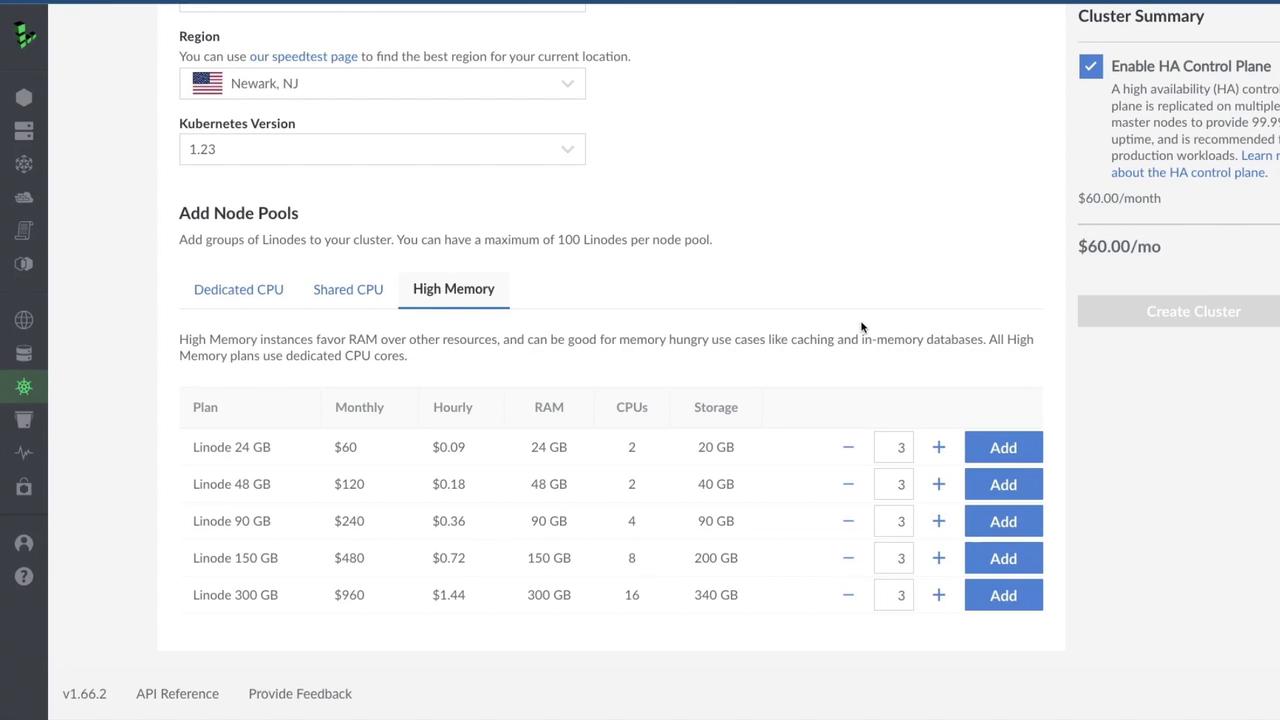Viewport: 1280px width, 720px height.
Task: Switch to the Dedicated CPU tab
Action: click(x=238, y=289)
